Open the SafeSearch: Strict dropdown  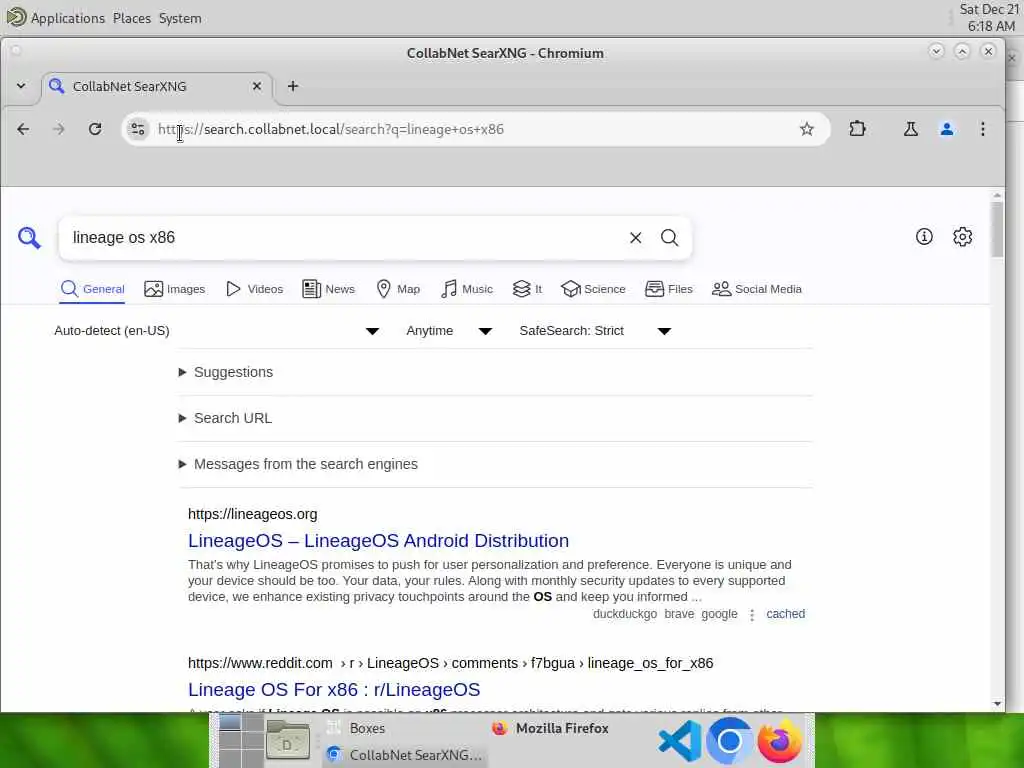(595, 331)
